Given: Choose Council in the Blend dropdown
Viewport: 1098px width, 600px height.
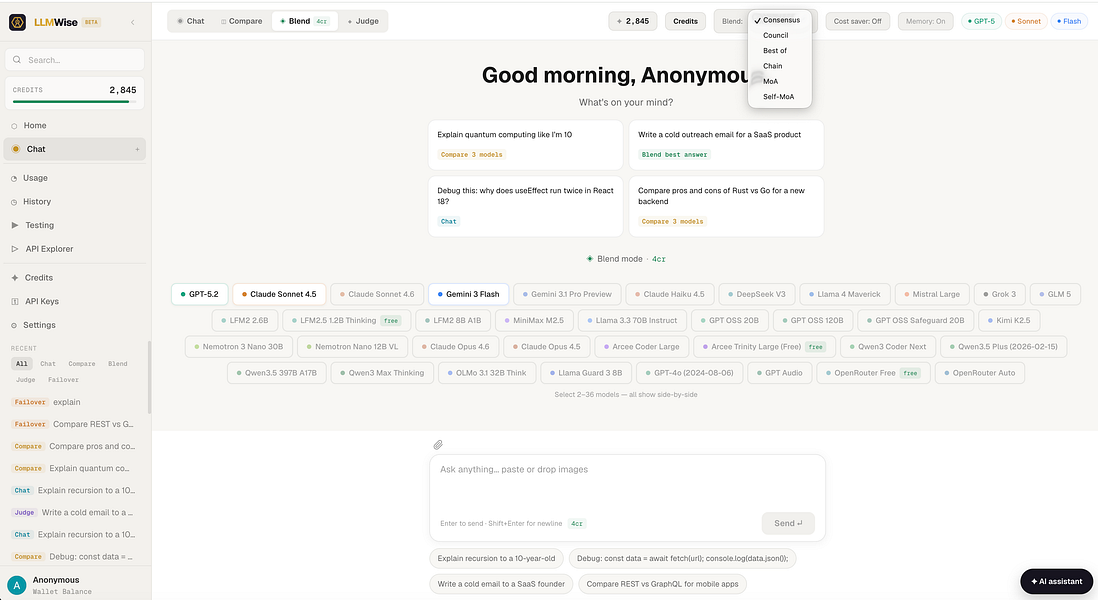Looking at the screenshot, I should coord(779,35).
